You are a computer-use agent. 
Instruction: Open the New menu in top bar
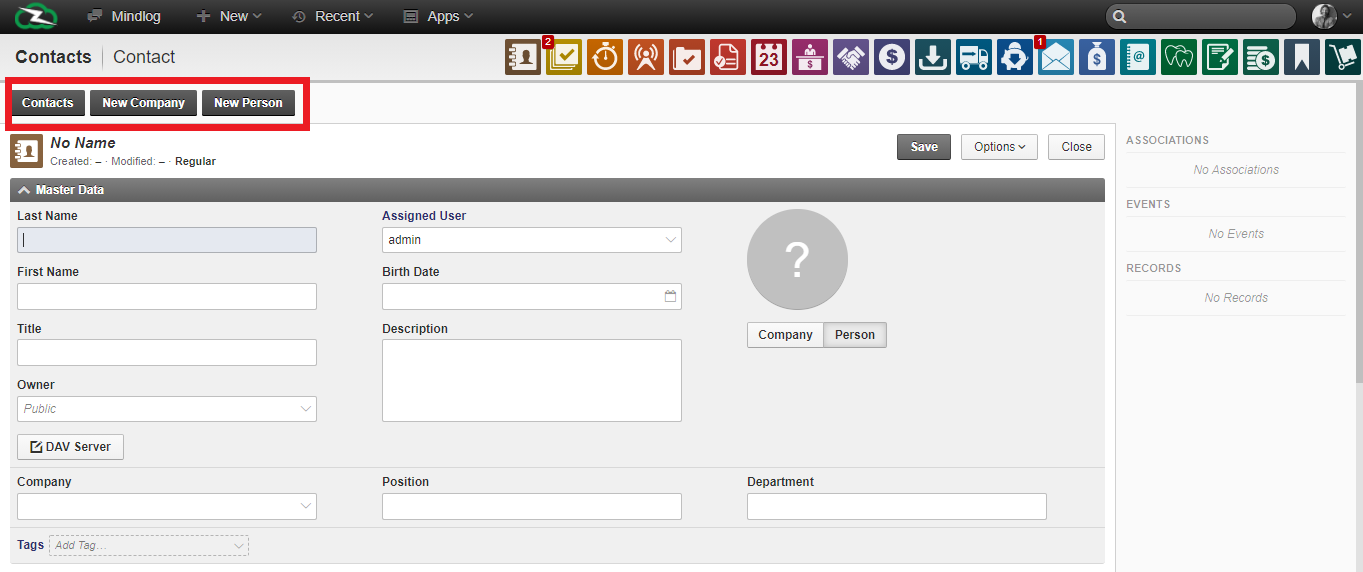coord(229,16)
